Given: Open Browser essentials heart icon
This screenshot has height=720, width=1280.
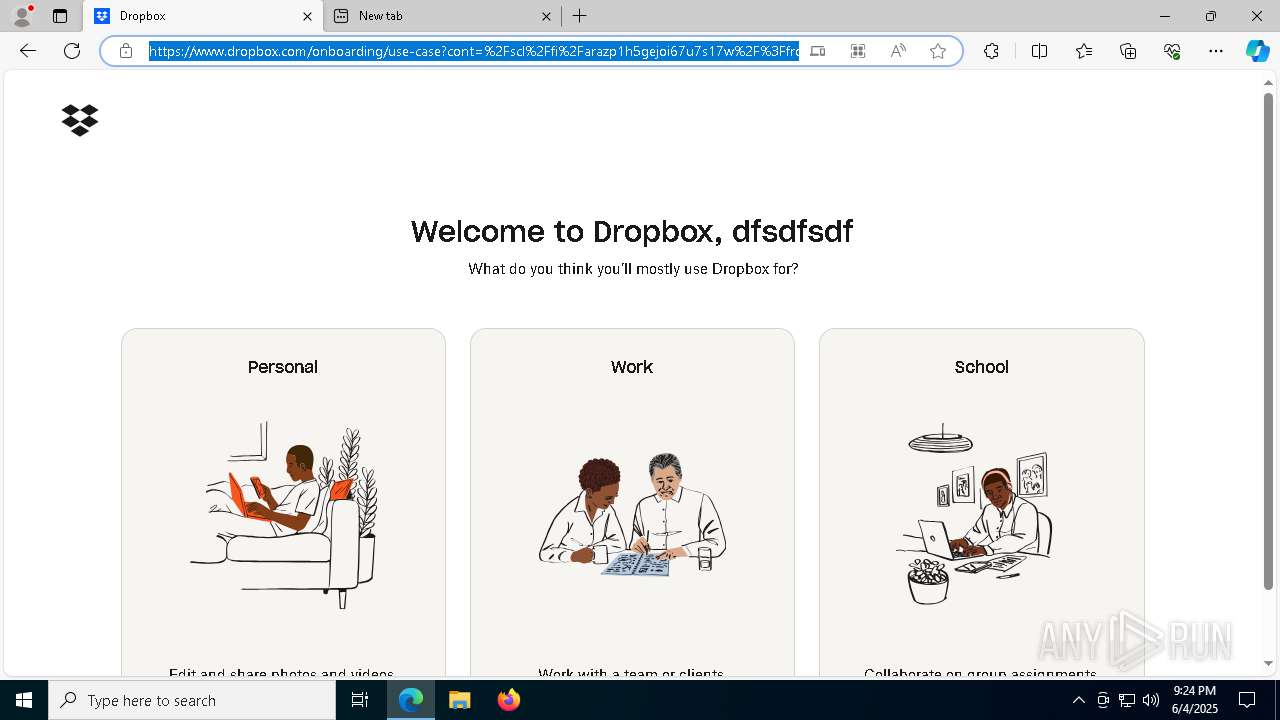Looking at the screenshot, I should [1172, 51].
